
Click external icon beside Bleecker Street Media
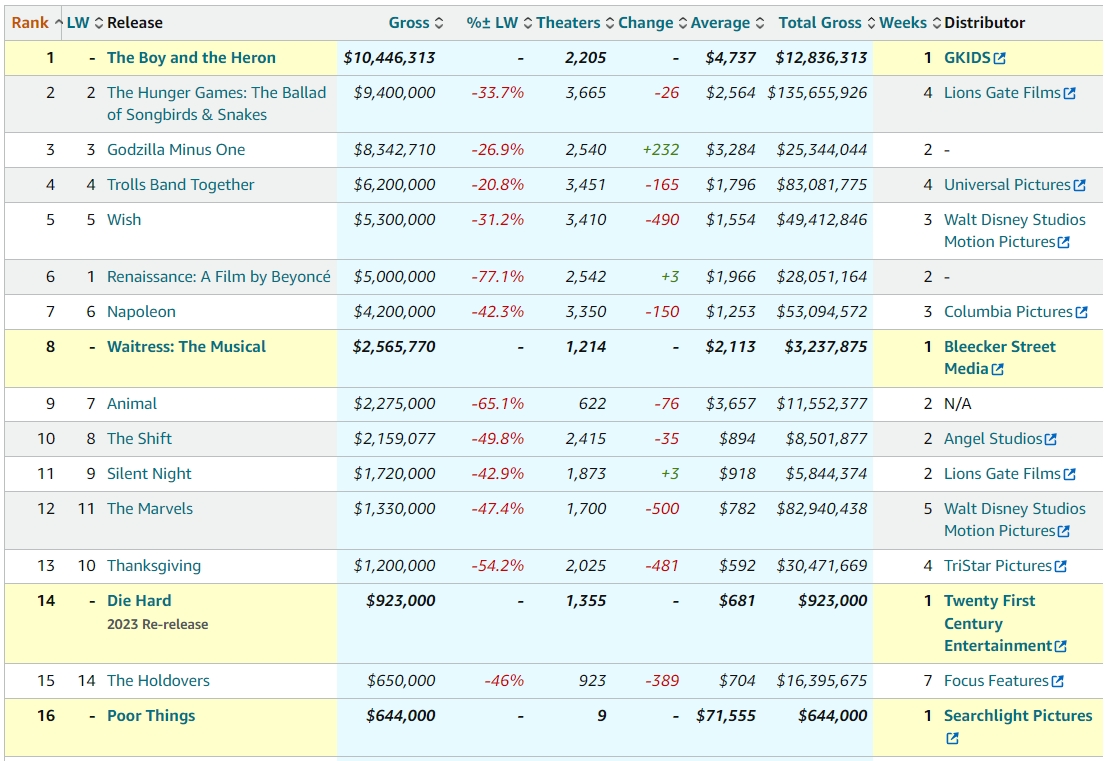point(997,370)
